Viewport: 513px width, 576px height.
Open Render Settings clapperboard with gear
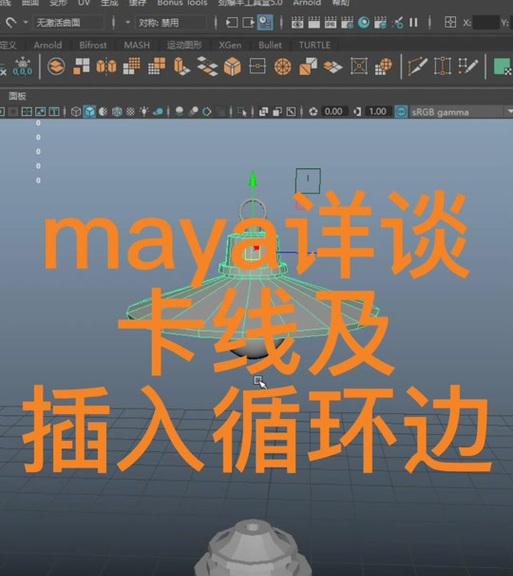coord(347,23)
